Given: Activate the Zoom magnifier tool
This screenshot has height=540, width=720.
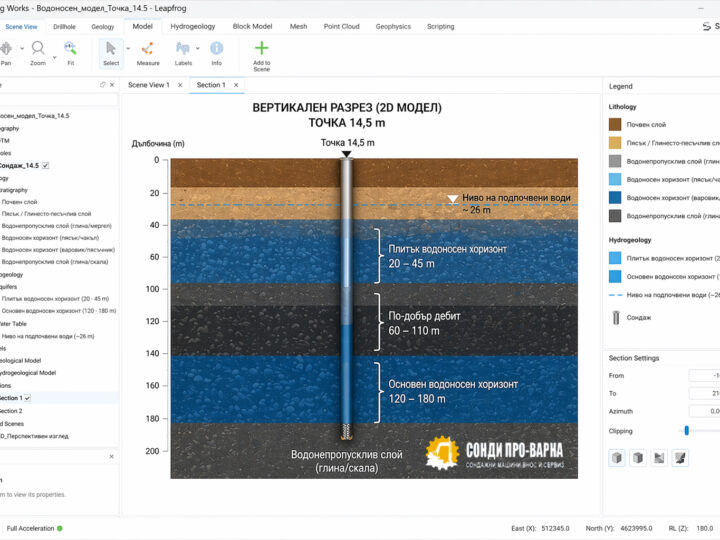Looking at the screenshot, I should click(38, 53).
